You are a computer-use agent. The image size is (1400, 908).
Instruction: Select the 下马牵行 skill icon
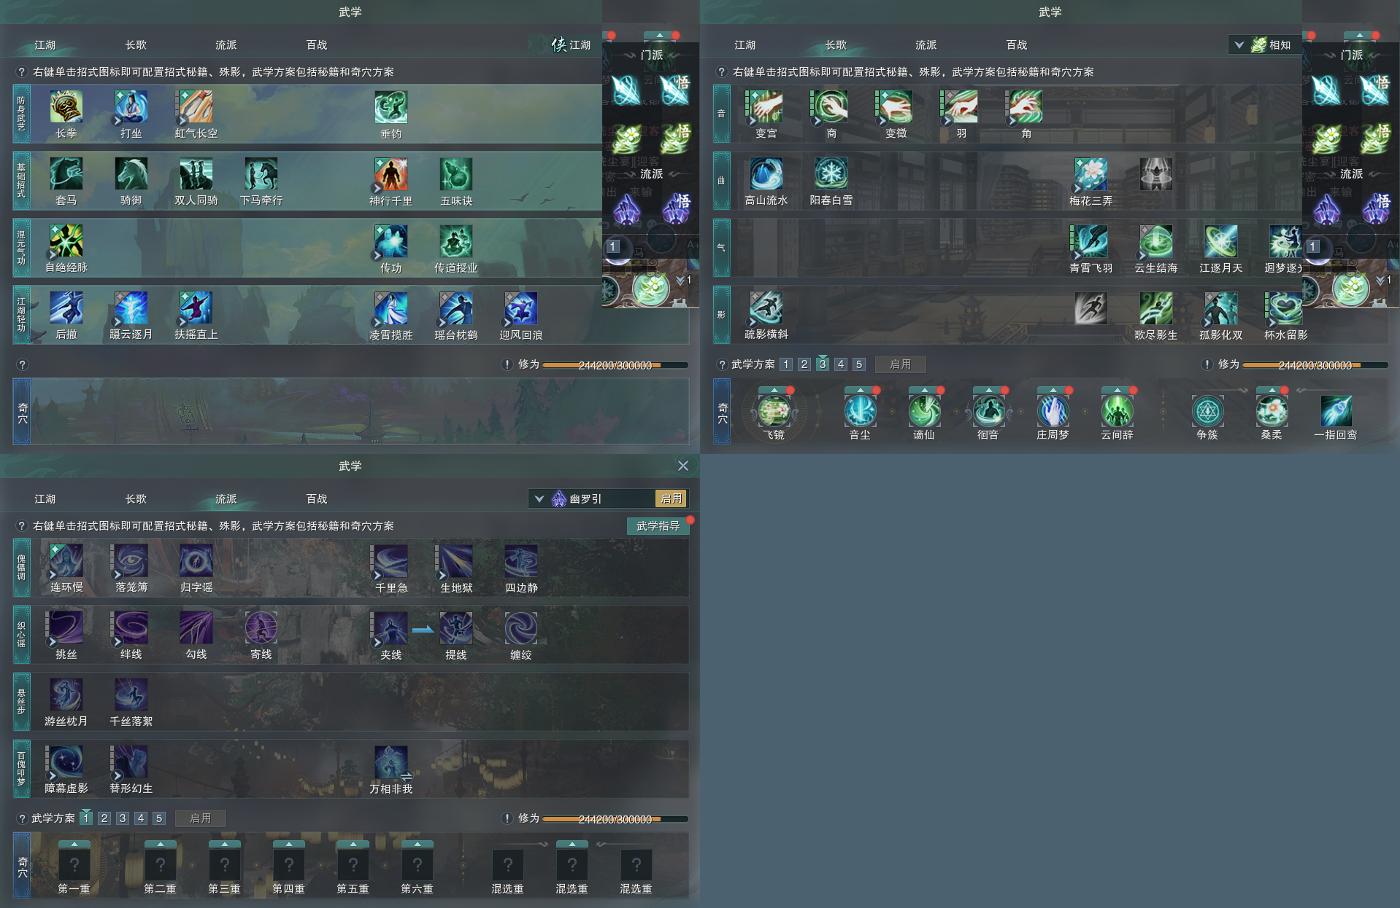coord(261,174)
